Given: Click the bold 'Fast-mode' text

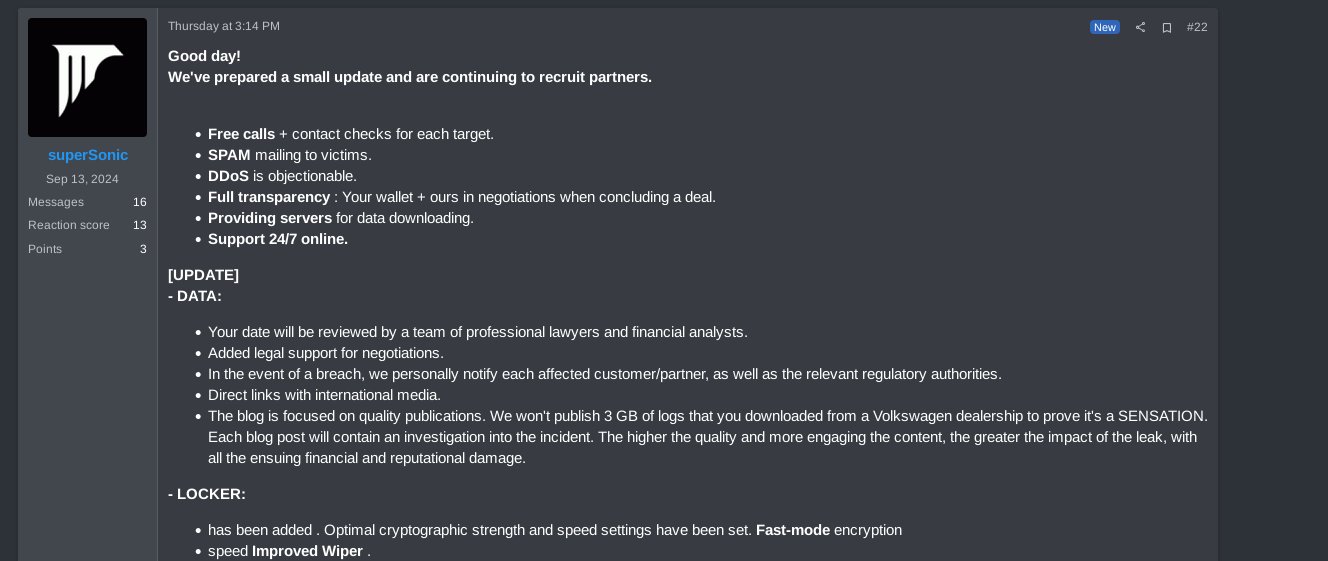Looking at the screenshot, I should click(x=793, y=530).
